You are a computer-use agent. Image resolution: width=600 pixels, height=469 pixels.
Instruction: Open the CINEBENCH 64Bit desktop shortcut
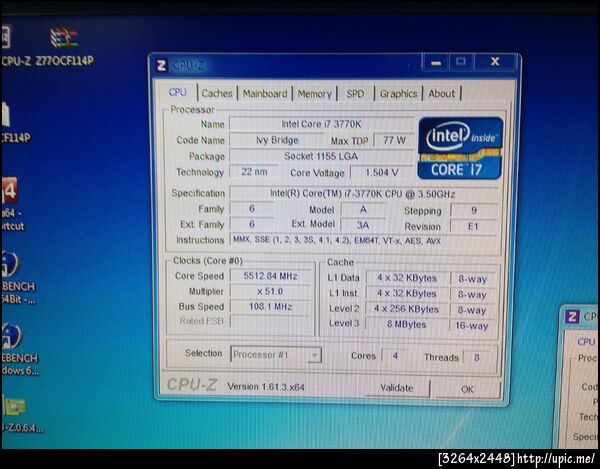10,264
